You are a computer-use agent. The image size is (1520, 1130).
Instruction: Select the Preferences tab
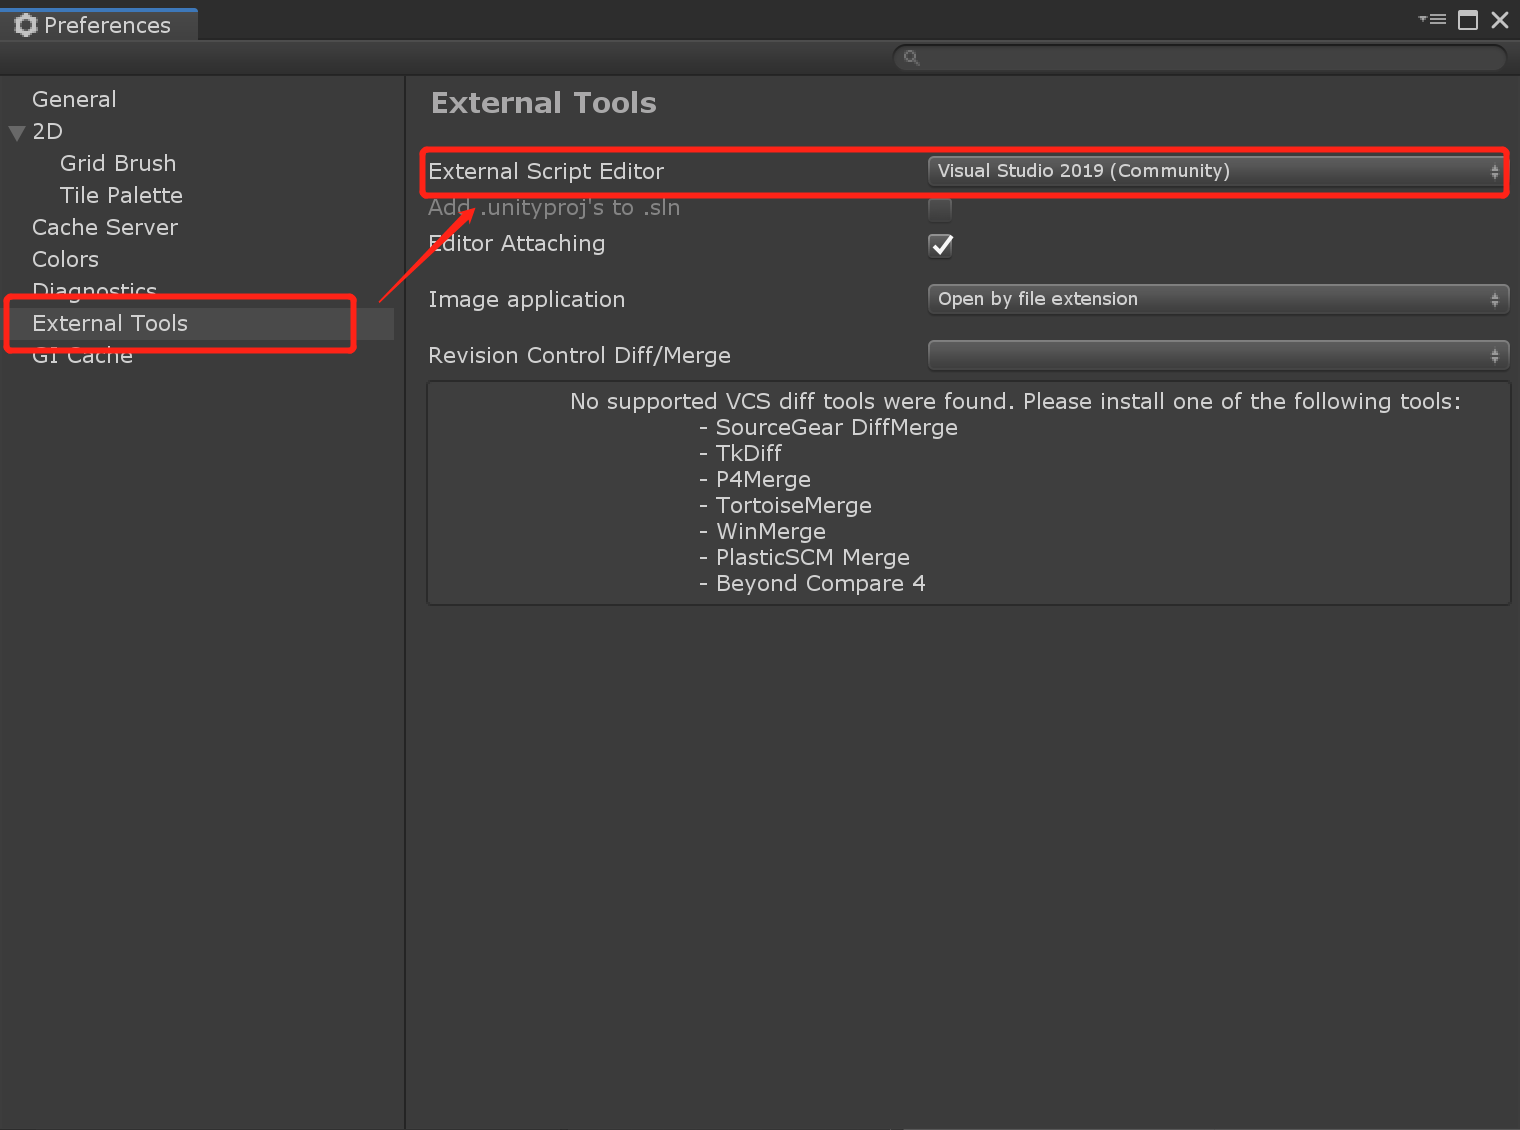click(x=98, y=25)
